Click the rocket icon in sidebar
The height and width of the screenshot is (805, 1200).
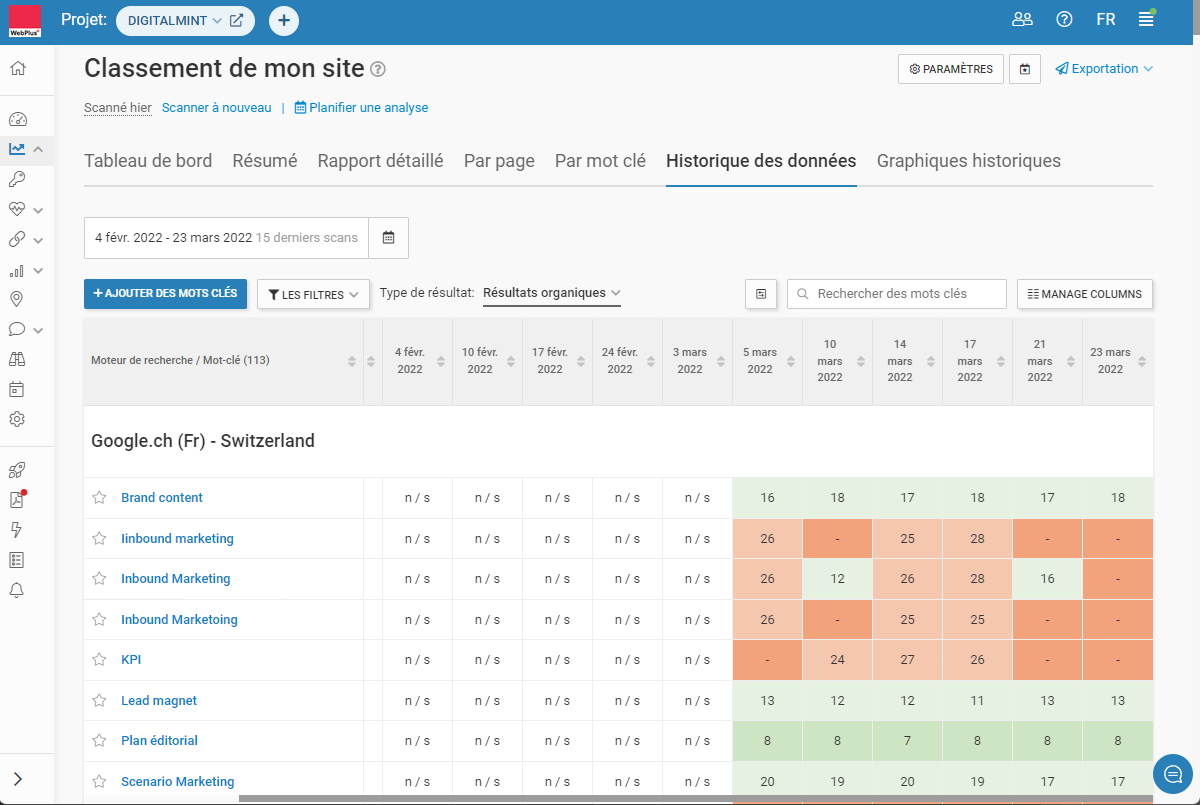pos(17,470)
